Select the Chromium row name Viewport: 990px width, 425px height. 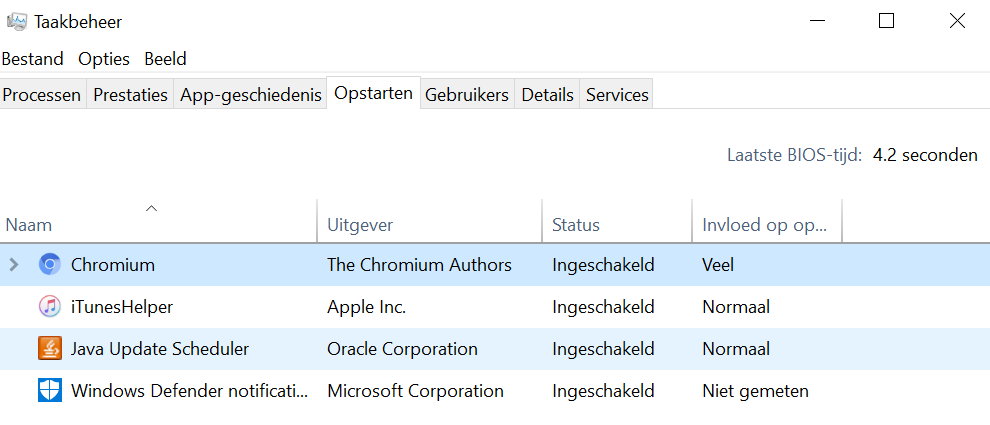point(113,265)
